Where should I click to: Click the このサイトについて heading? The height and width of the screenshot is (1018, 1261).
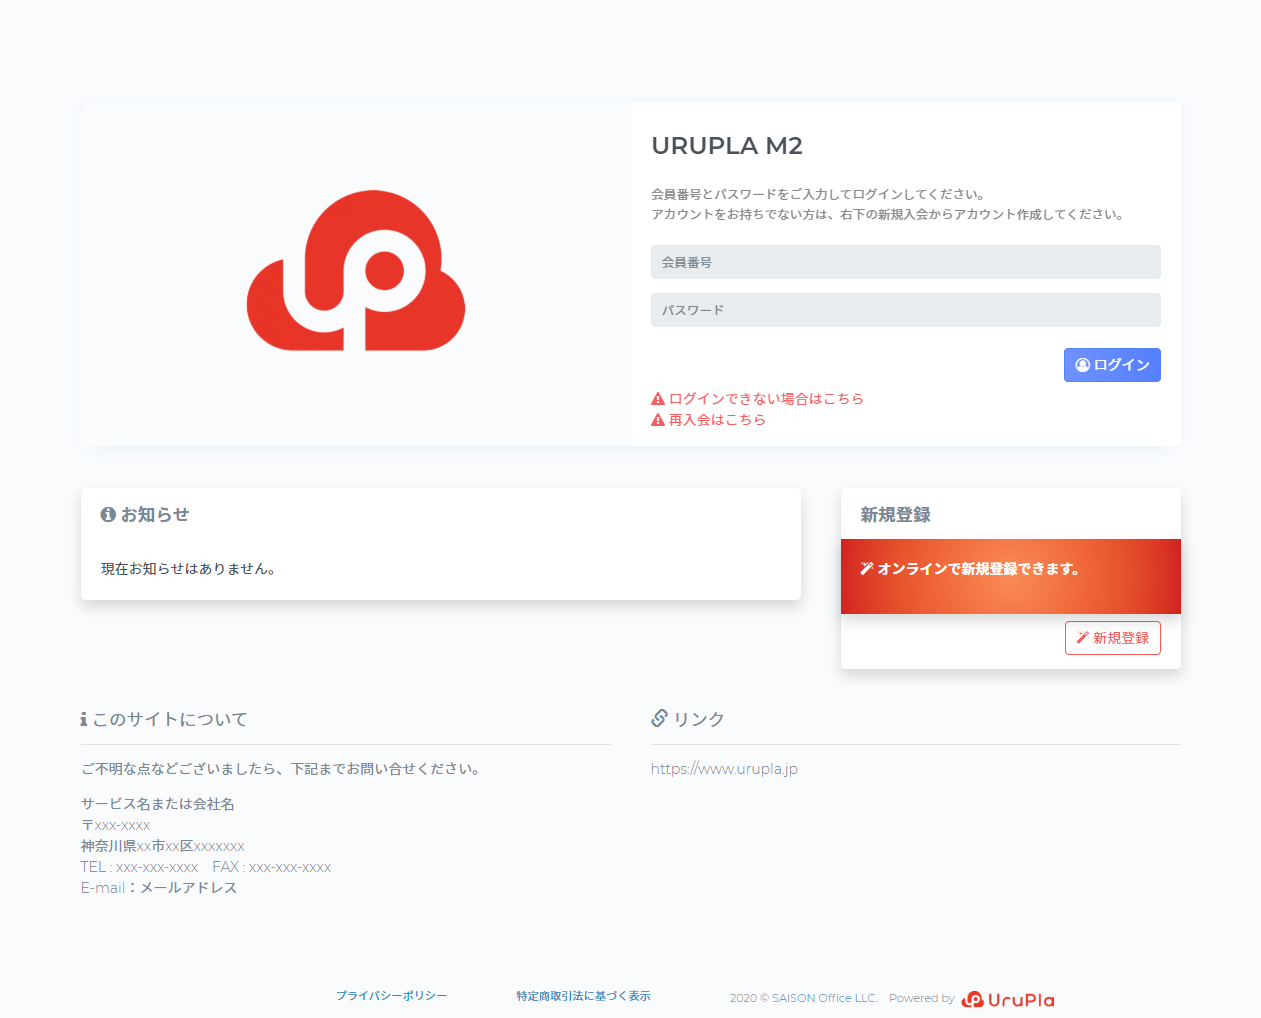pos(170,719)
